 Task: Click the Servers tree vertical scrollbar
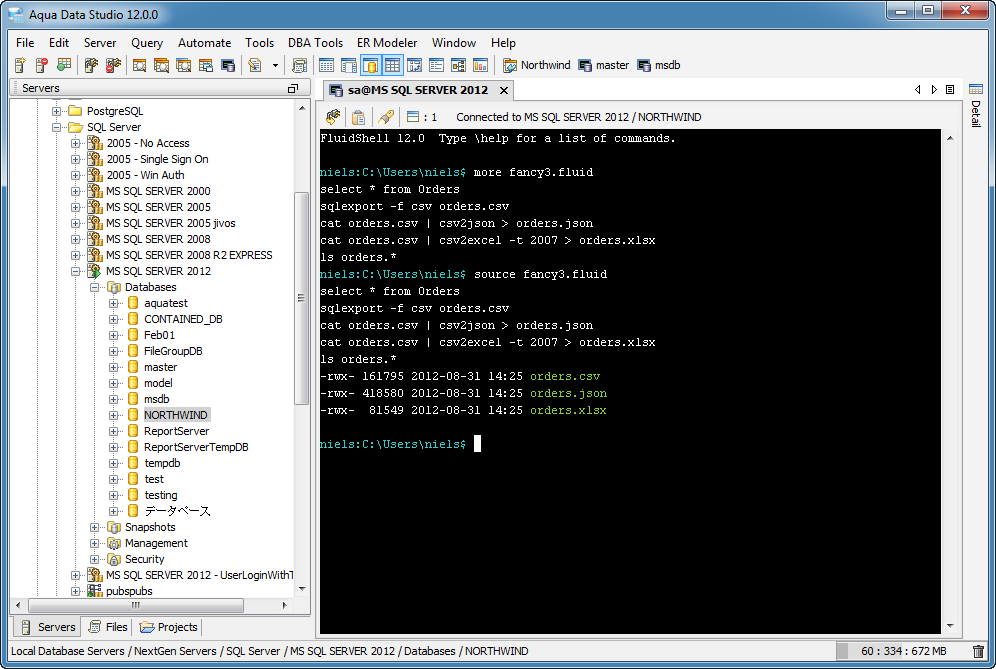(302, 299)
